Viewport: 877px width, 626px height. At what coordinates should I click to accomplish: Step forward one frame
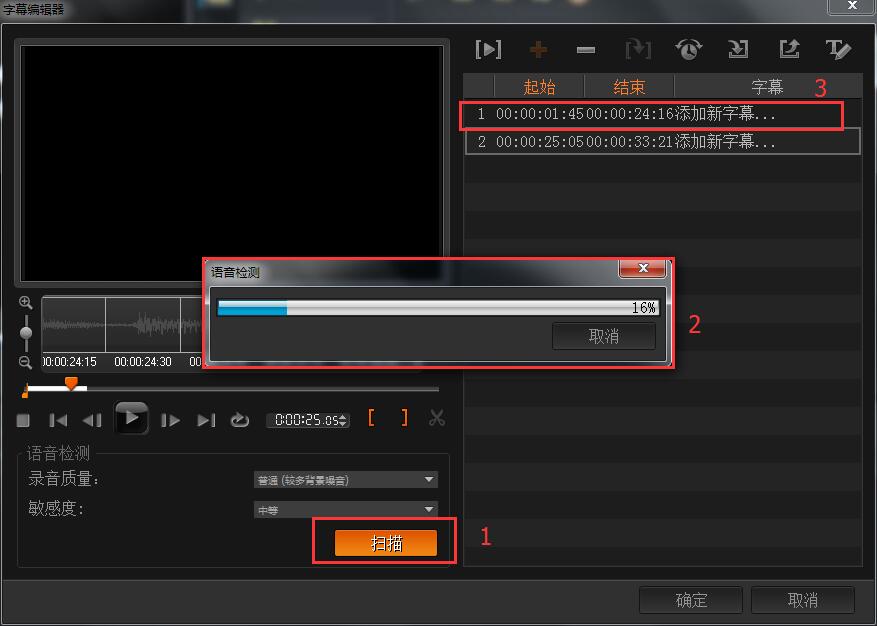click(170, 420)
